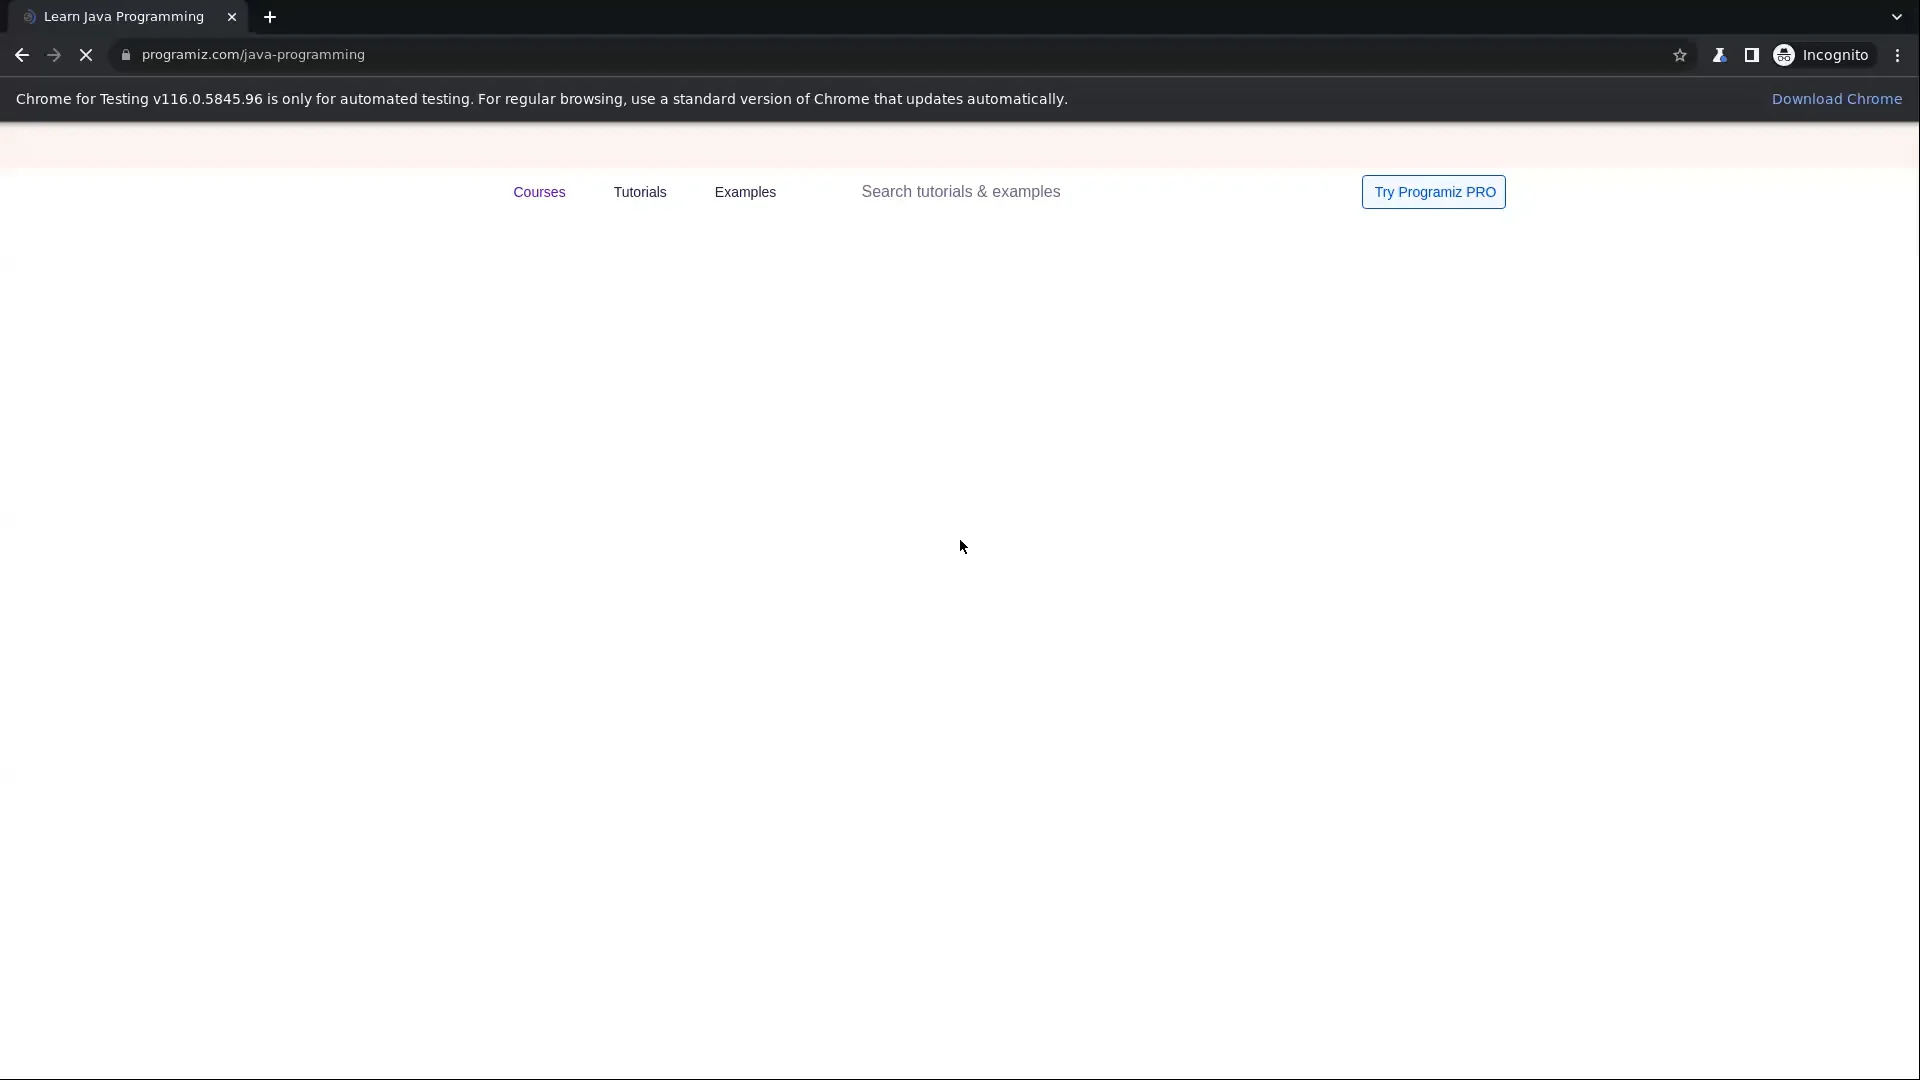Bookmark this page with the star
The height and width of the screenshot is (1080, 1920).
click(1680, 55)
